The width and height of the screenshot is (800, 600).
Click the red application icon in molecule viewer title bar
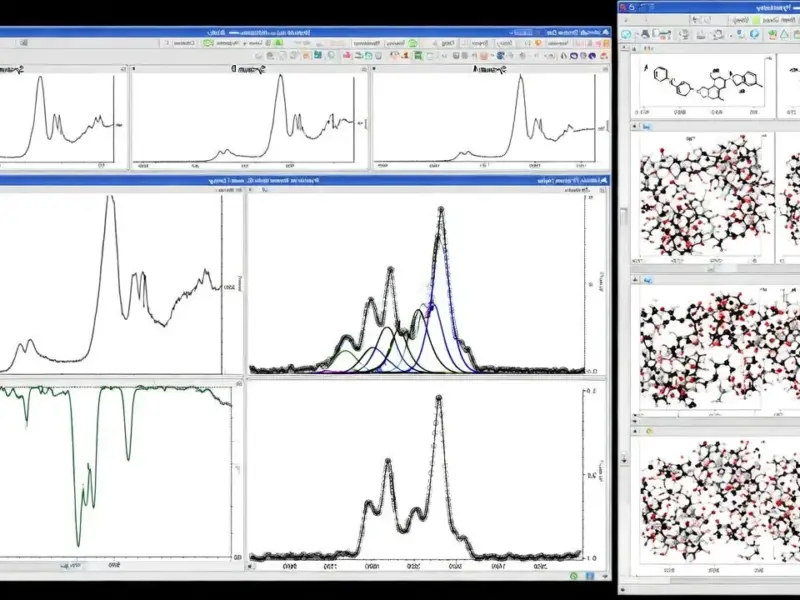[x=625, y=8]
